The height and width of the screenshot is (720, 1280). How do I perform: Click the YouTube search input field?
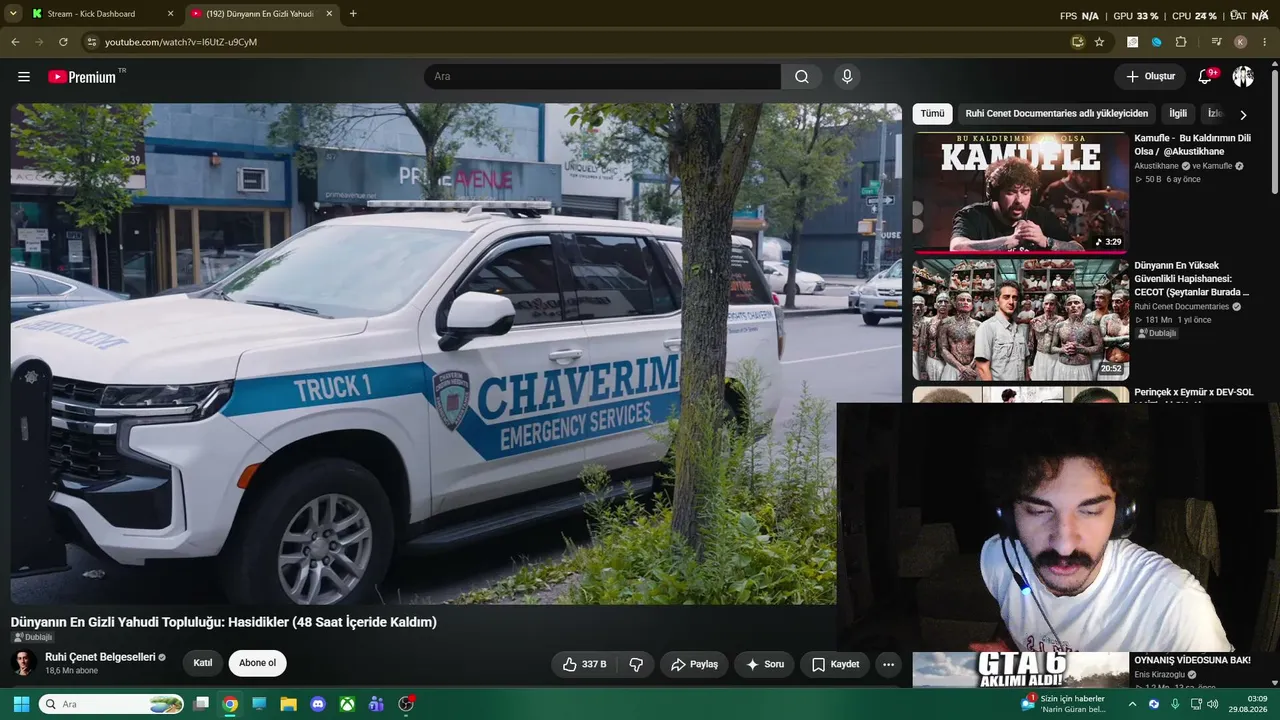point(602,77)
